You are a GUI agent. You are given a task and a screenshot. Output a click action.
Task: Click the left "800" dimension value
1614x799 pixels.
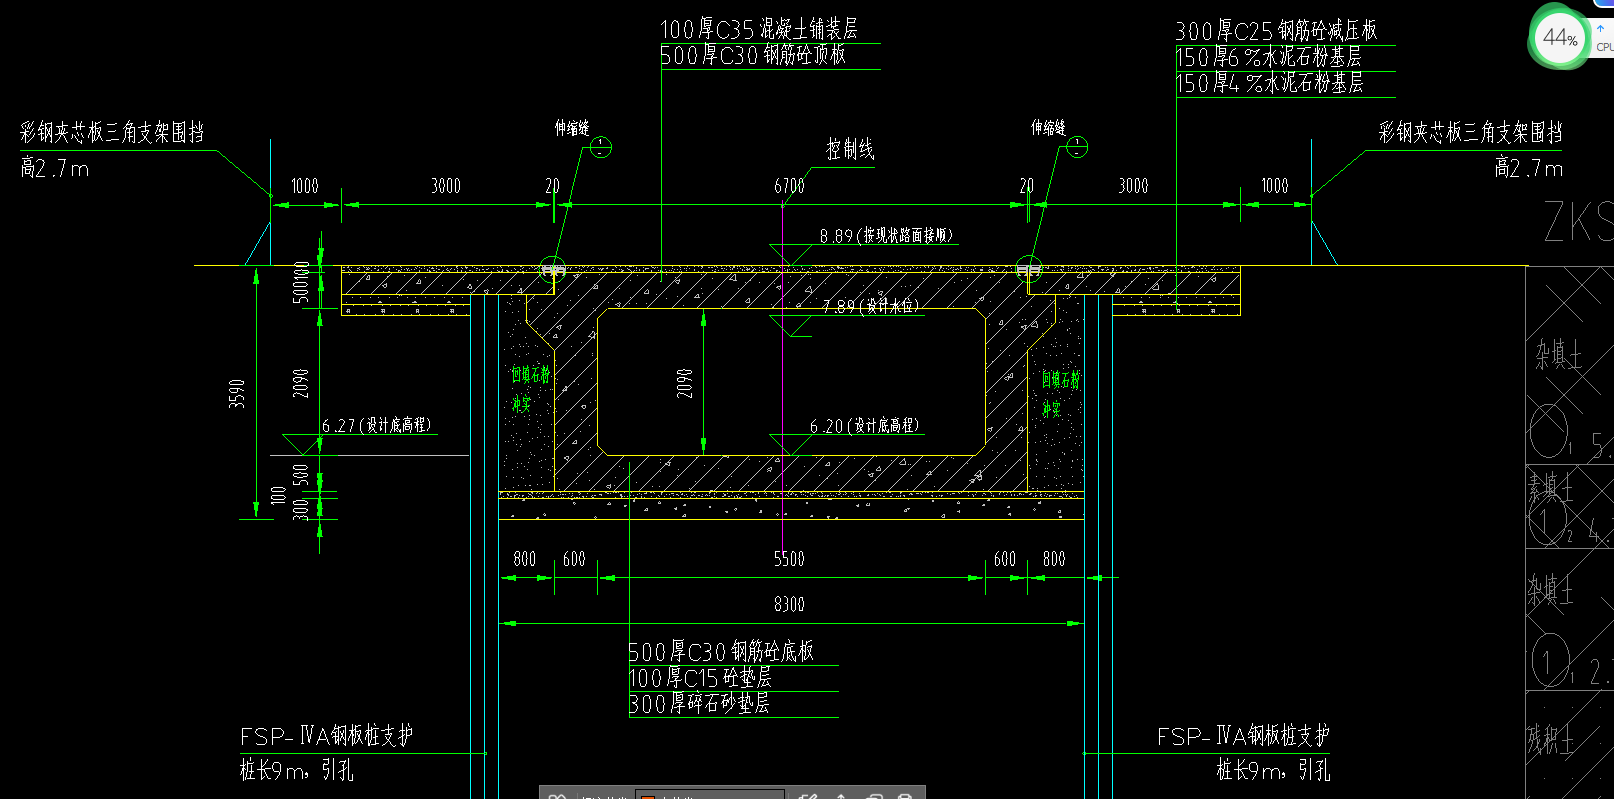coord(525,559)
